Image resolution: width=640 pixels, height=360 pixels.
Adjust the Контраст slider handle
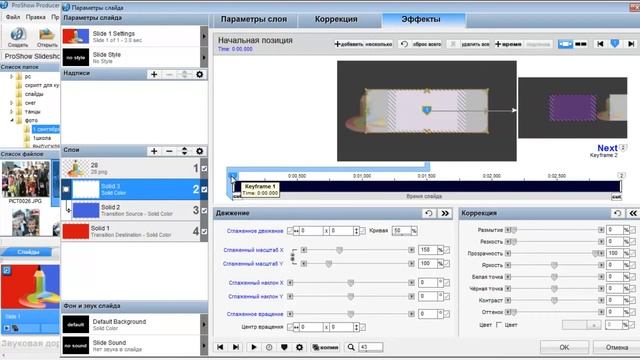point(554,300)
